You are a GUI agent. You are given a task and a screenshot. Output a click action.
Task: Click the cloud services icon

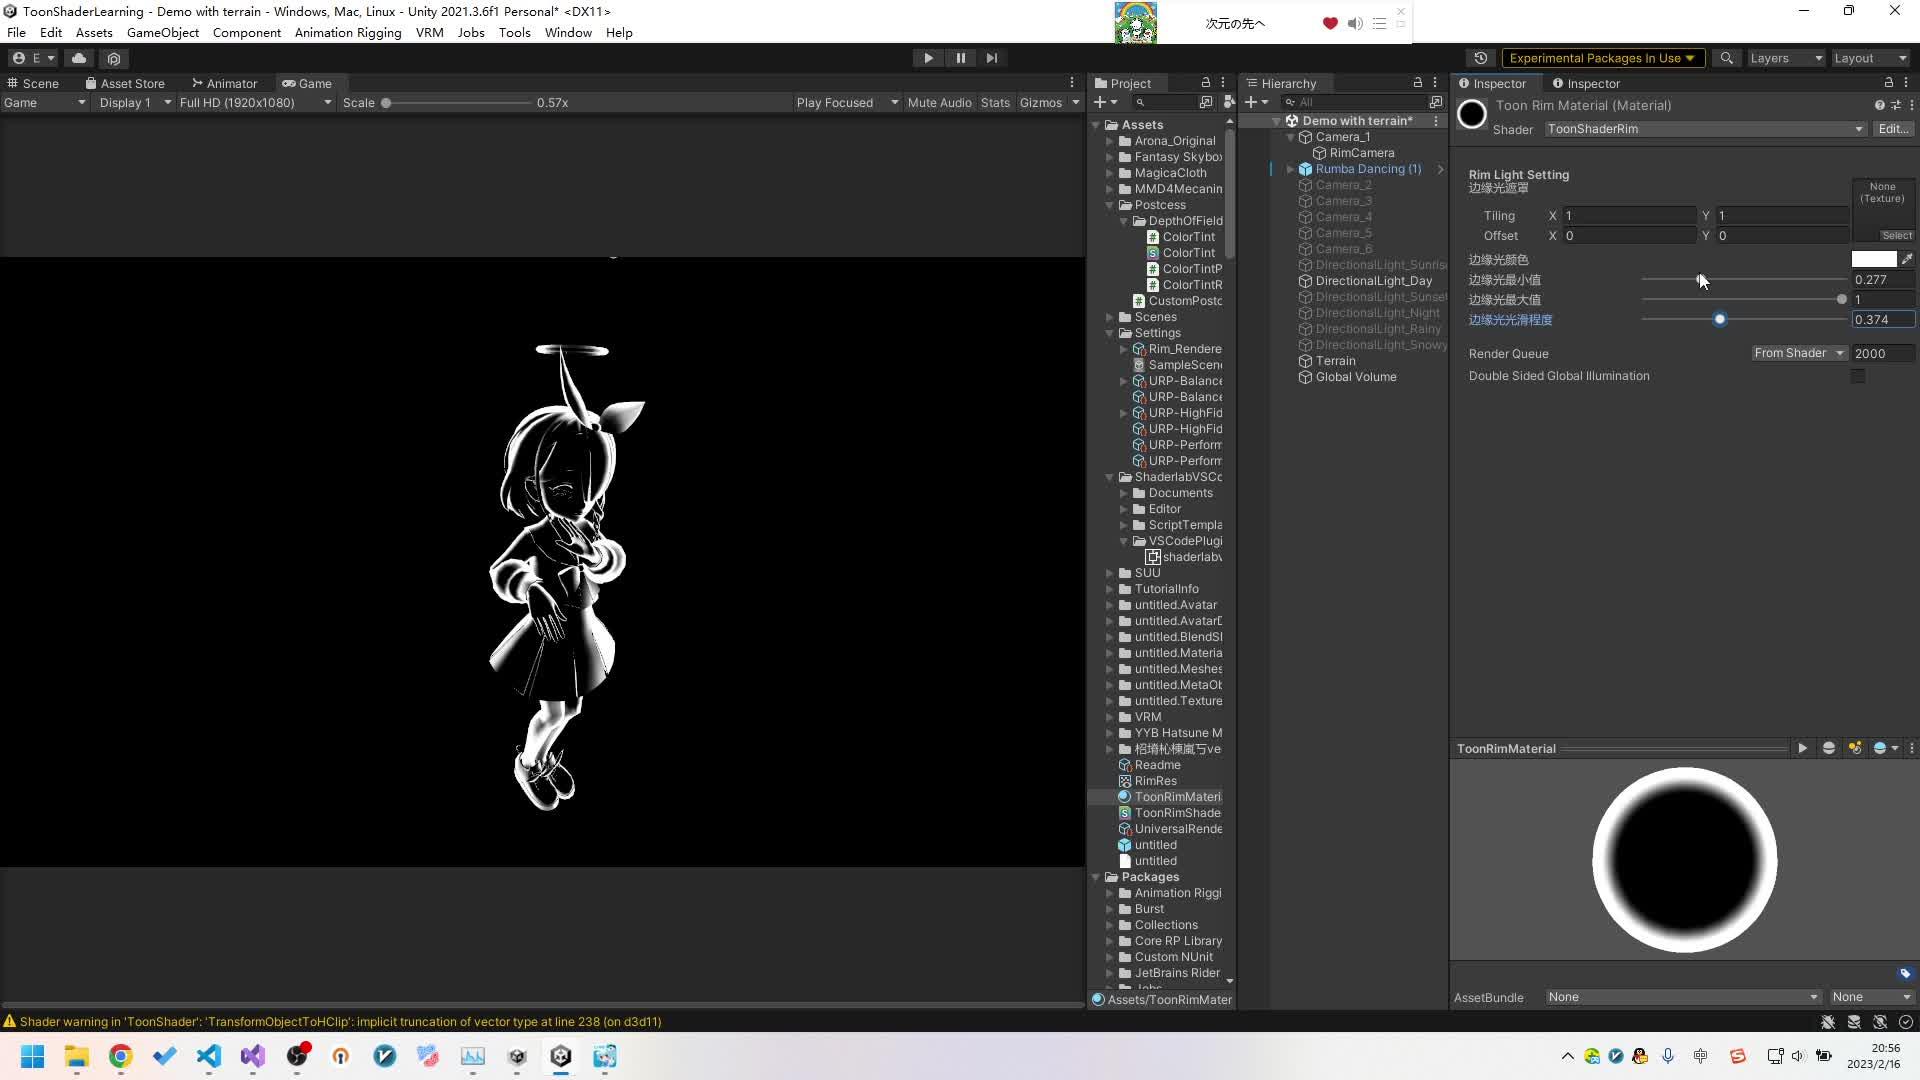pyautogui.click(x=79, y=58)
